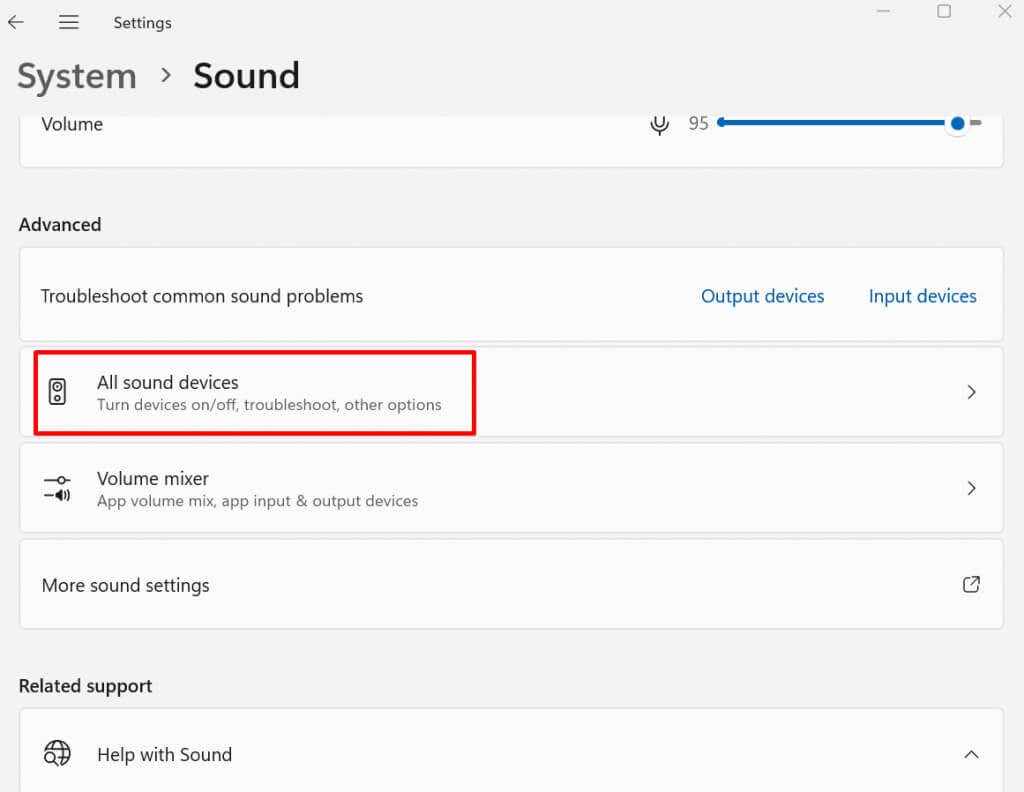1024x792 pixels.
Task: Click the external link icon for More sound settings
Action: point(970,585)
